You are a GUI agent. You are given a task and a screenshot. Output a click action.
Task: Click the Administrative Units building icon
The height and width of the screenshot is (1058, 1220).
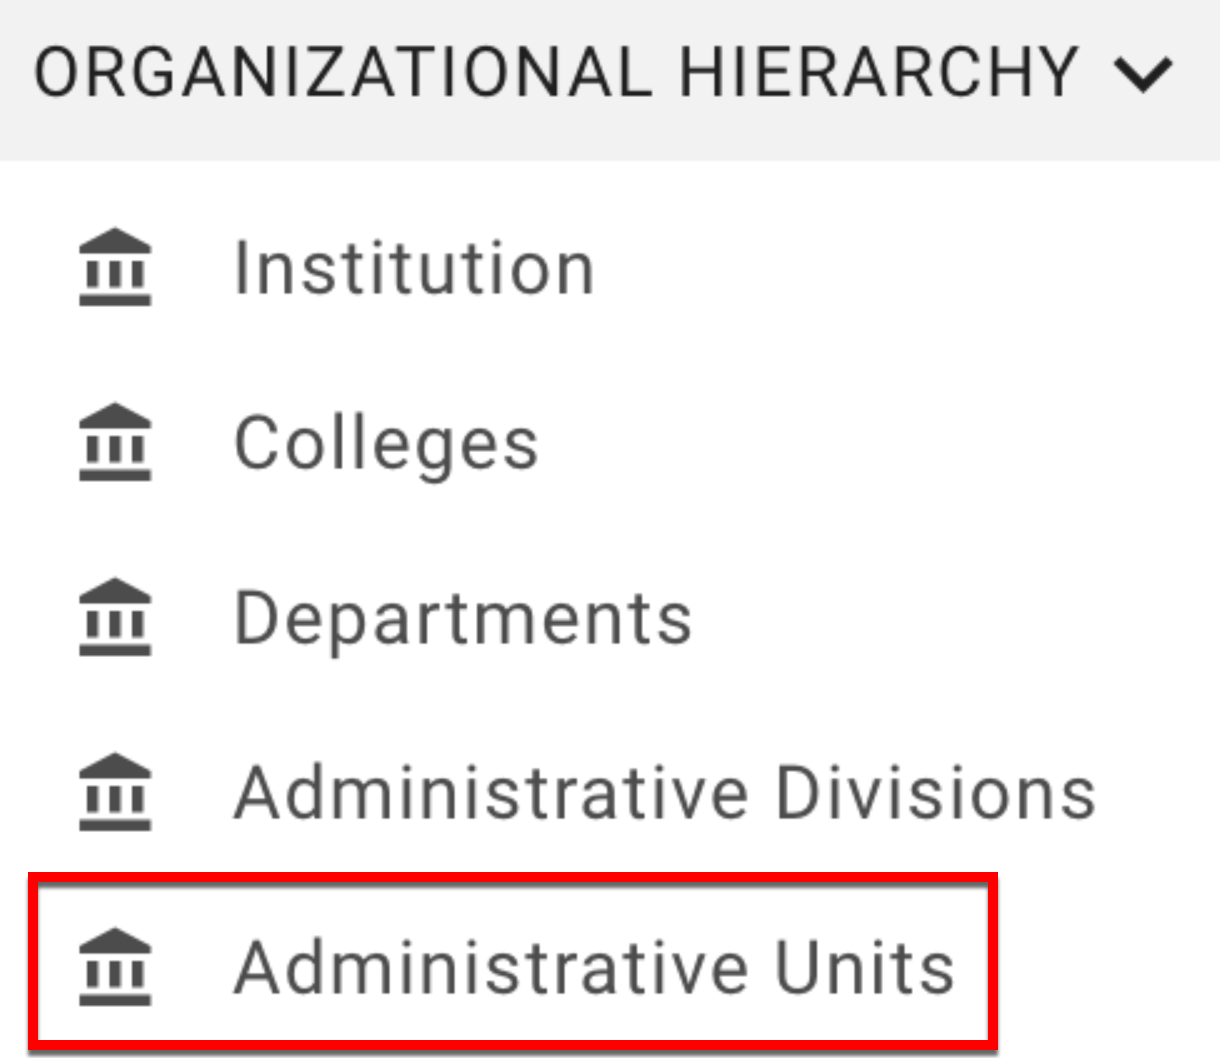tap(115, 967)
